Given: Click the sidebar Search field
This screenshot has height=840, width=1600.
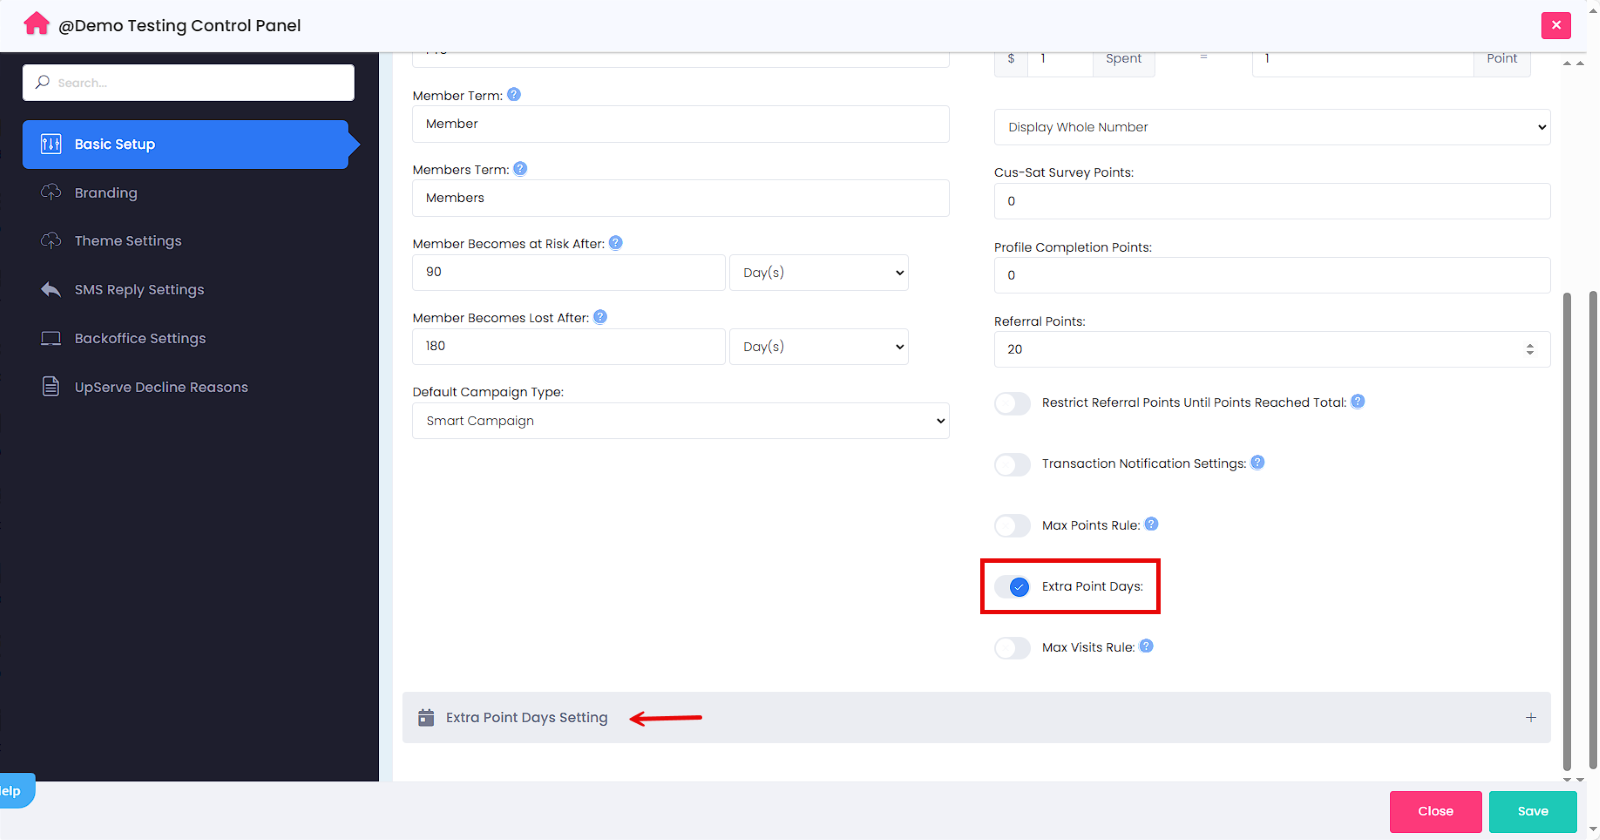Looking at the screenshot, I should tap(188, 82).
